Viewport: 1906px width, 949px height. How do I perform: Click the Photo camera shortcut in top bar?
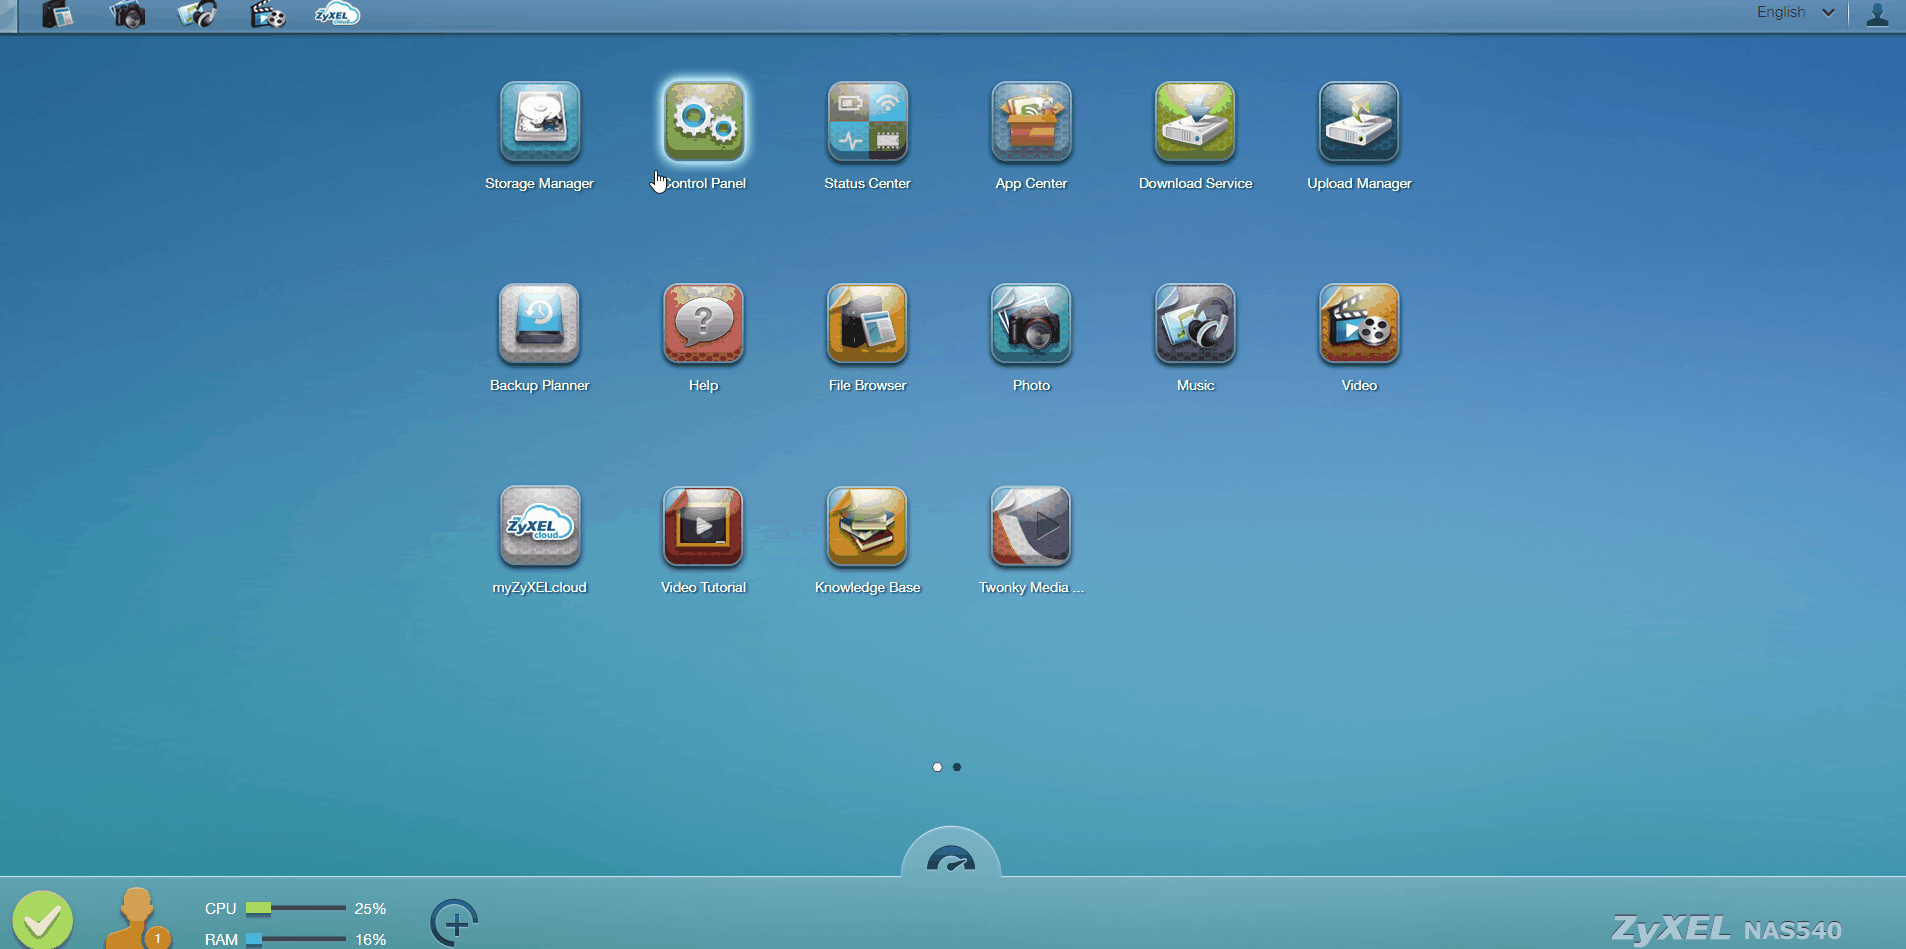(x=128, y=14)
